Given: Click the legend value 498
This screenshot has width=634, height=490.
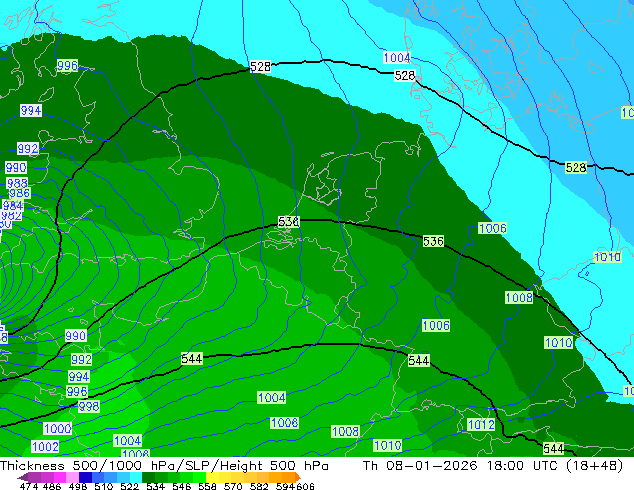Looking at the screenshot, I should pyautogui.click(x=76, y=486).
